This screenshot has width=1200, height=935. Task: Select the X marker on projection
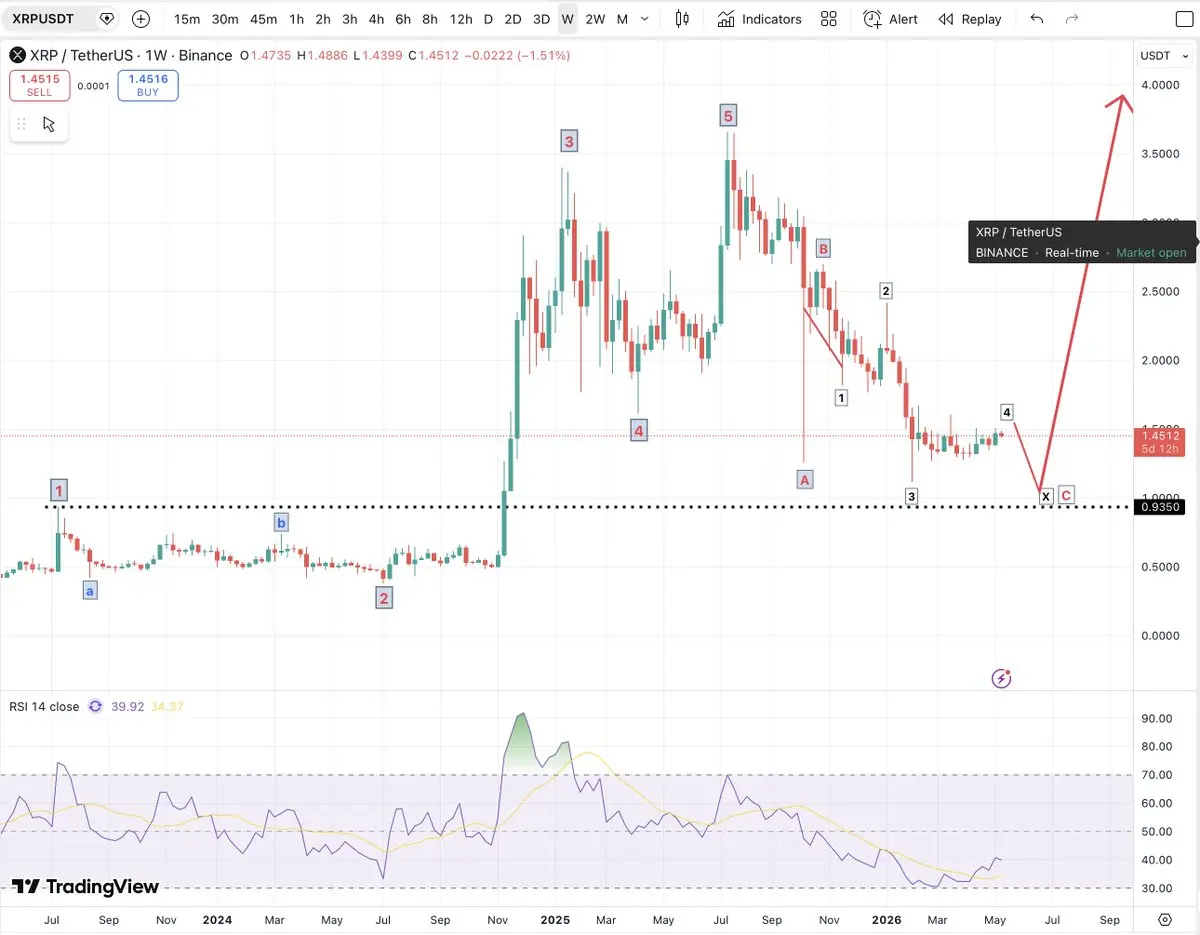[x=1046, y=496]
